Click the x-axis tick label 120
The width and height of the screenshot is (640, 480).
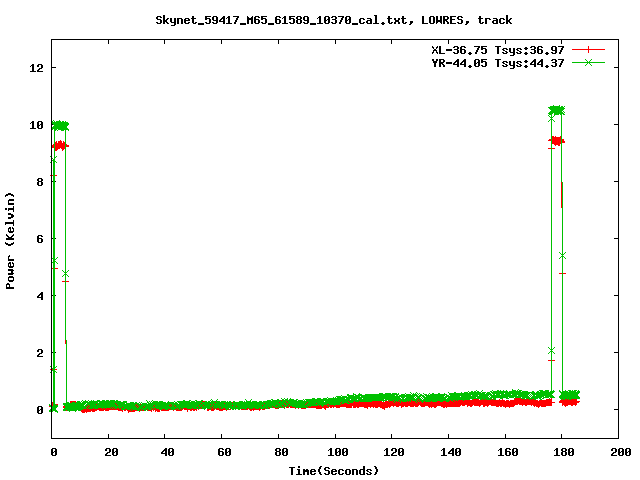click(394, 452)
